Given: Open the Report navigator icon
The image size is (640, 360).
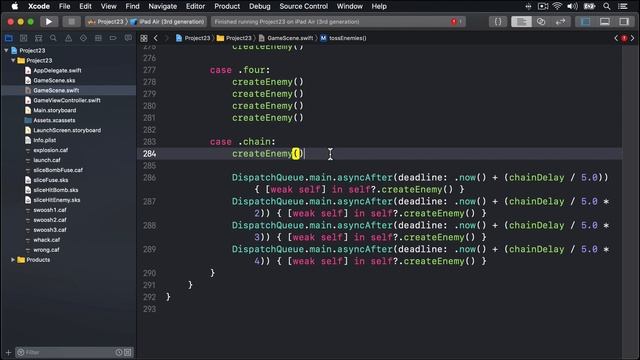Looking at the screenshot, I should point(128,38).
